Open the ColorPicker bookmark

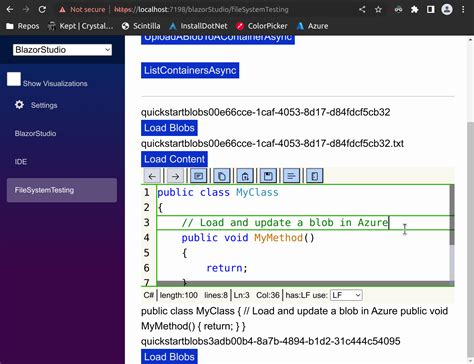[x=261, y=26]
